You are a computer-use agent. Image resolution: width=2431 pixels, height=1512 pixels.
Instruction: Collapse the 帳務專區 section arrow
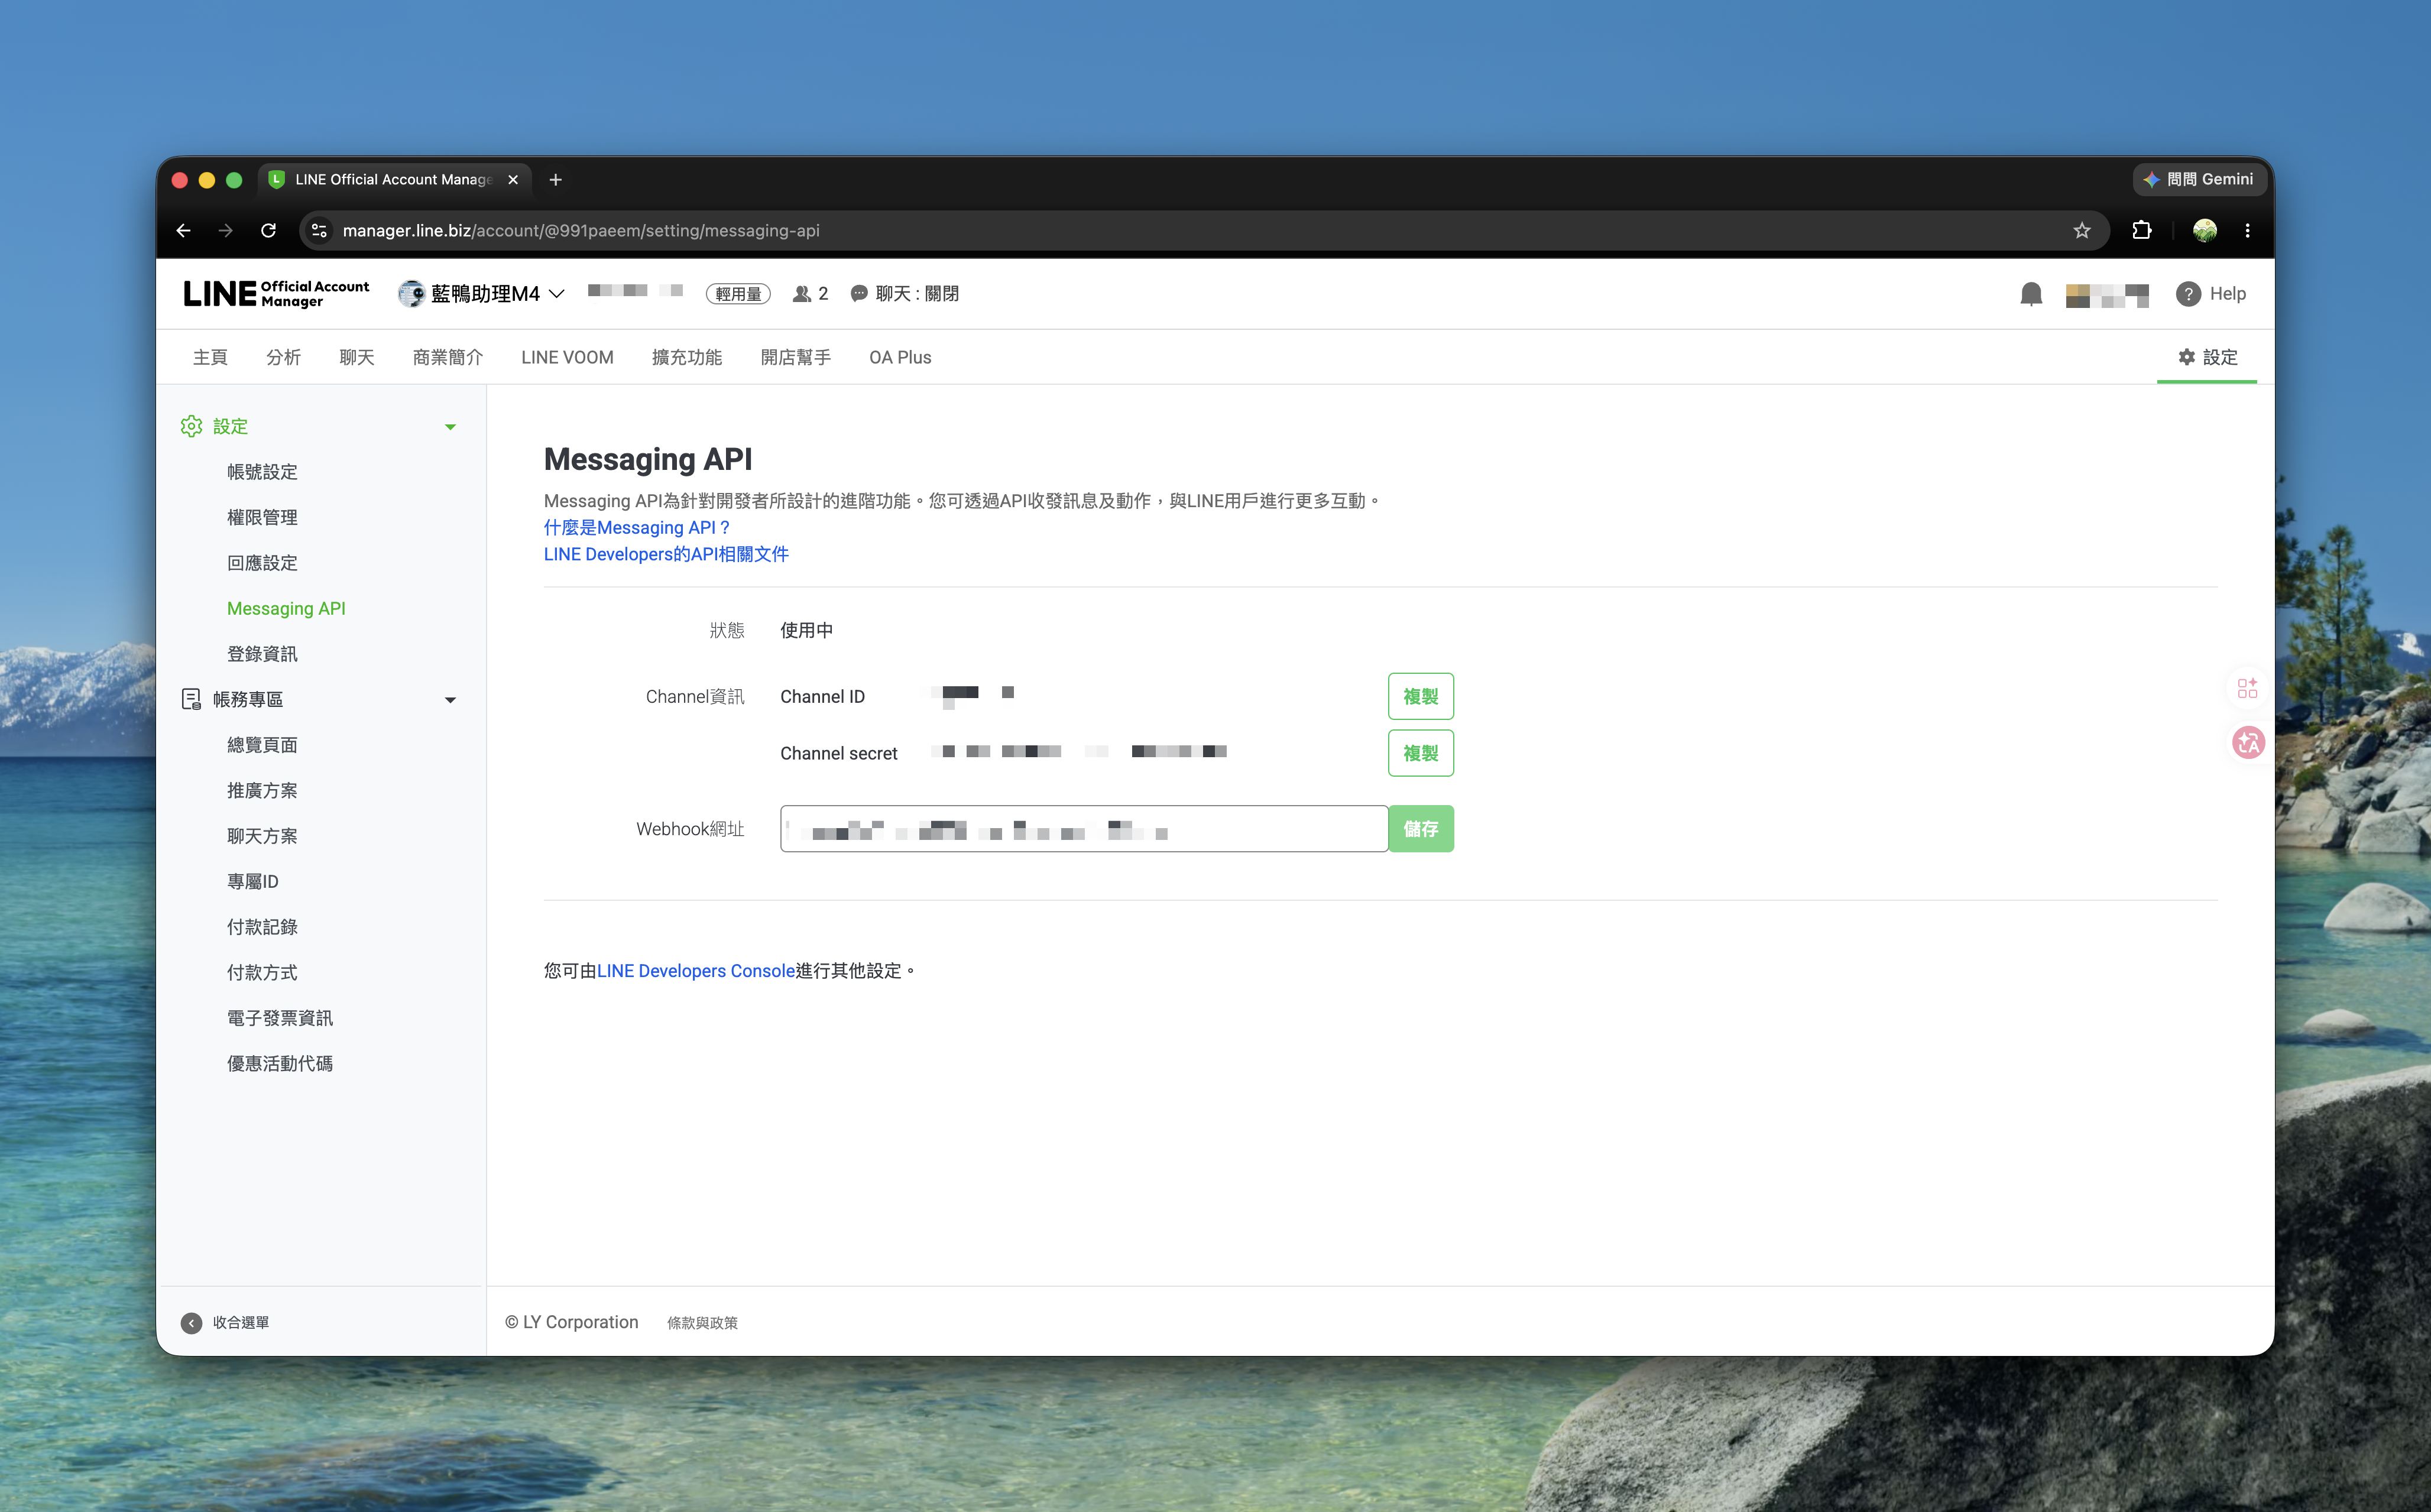pos(450,700)
